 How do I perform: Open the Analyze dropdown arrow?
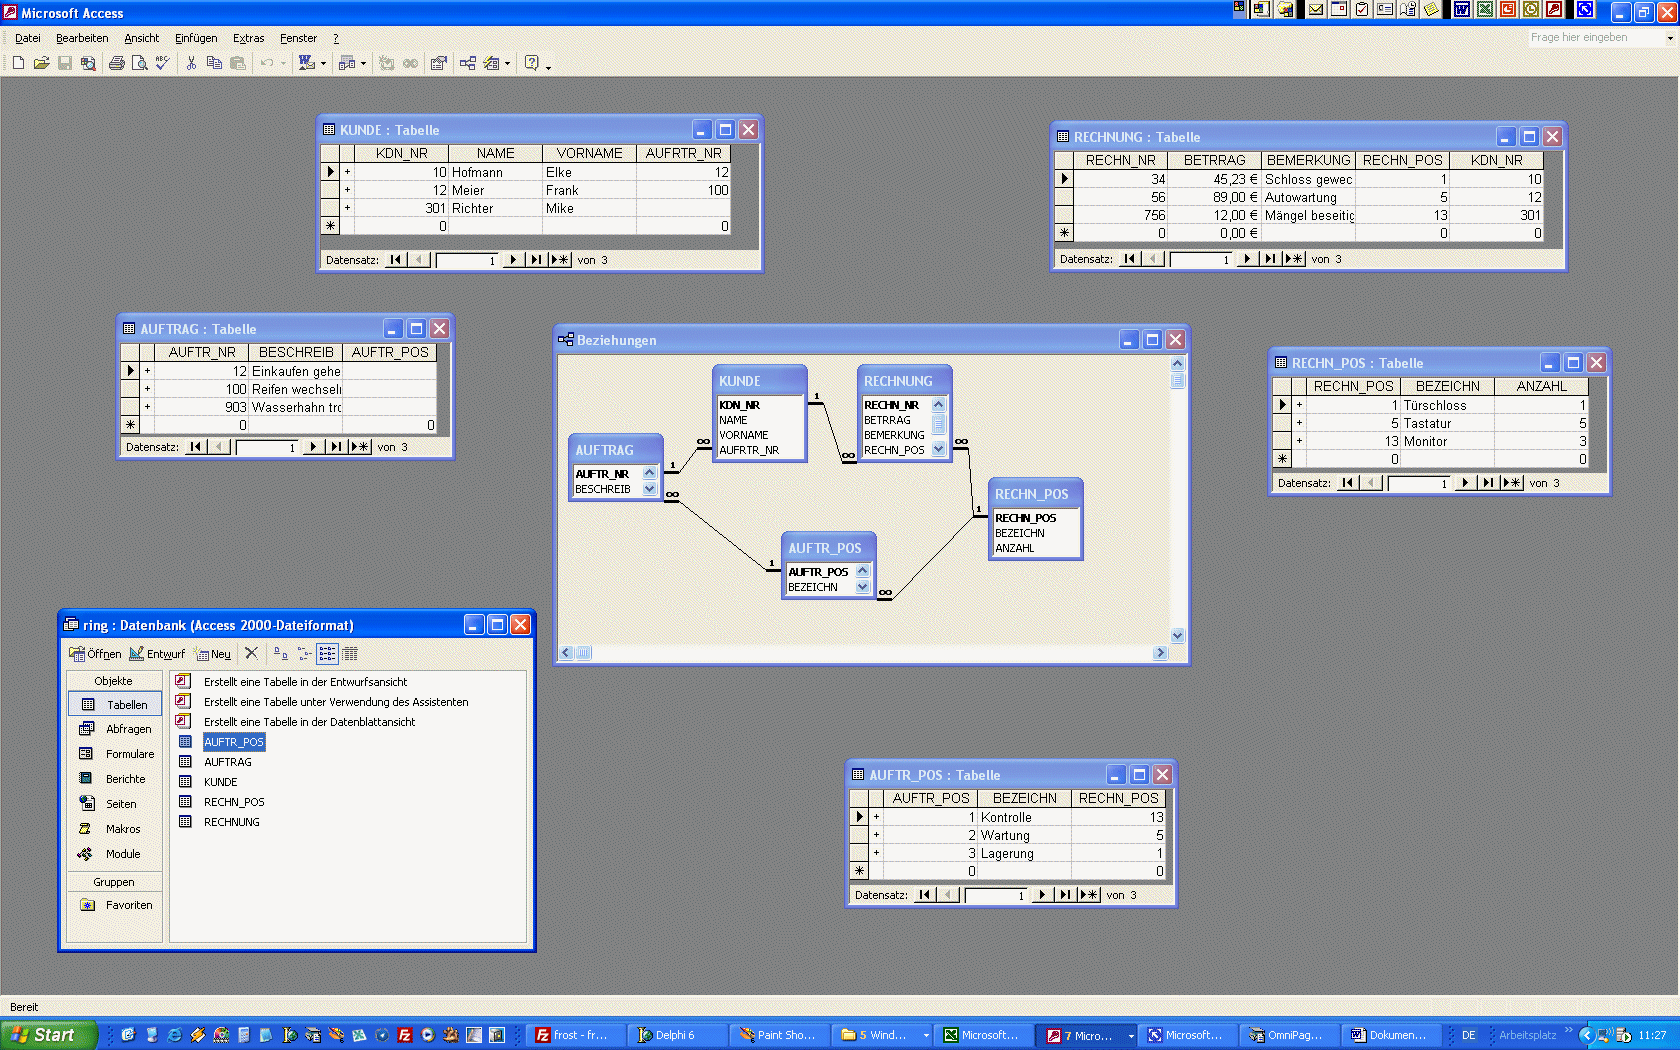point(363,63)
